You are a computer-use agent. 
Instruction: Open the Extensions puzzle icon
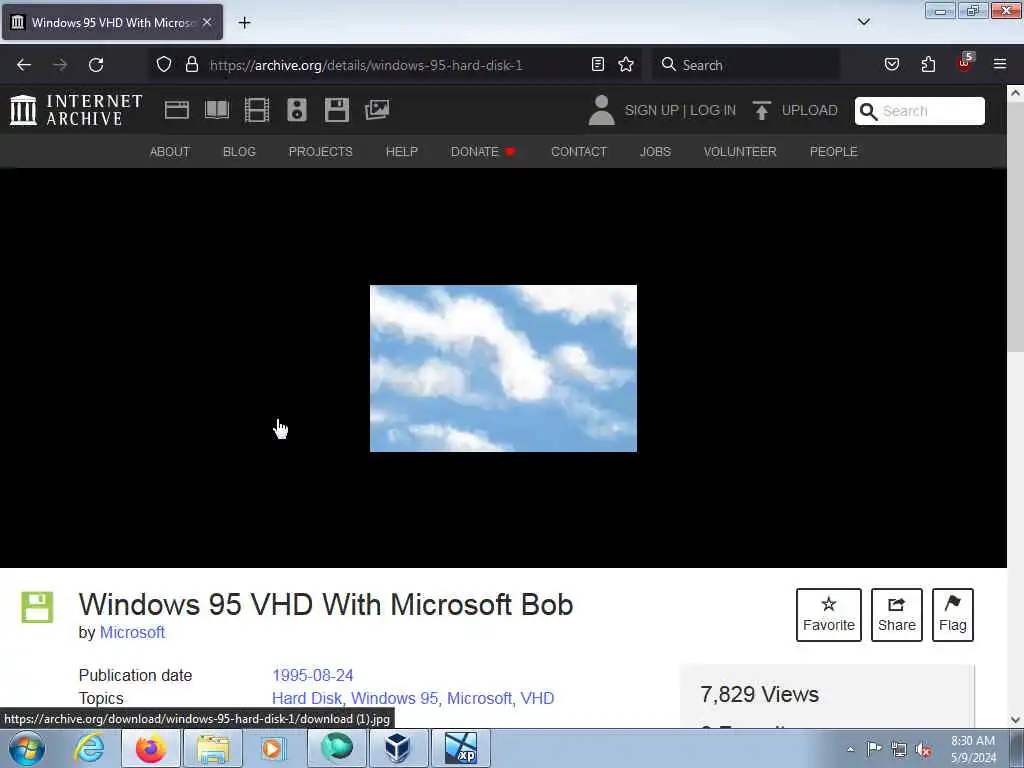[x=928, y=64]
